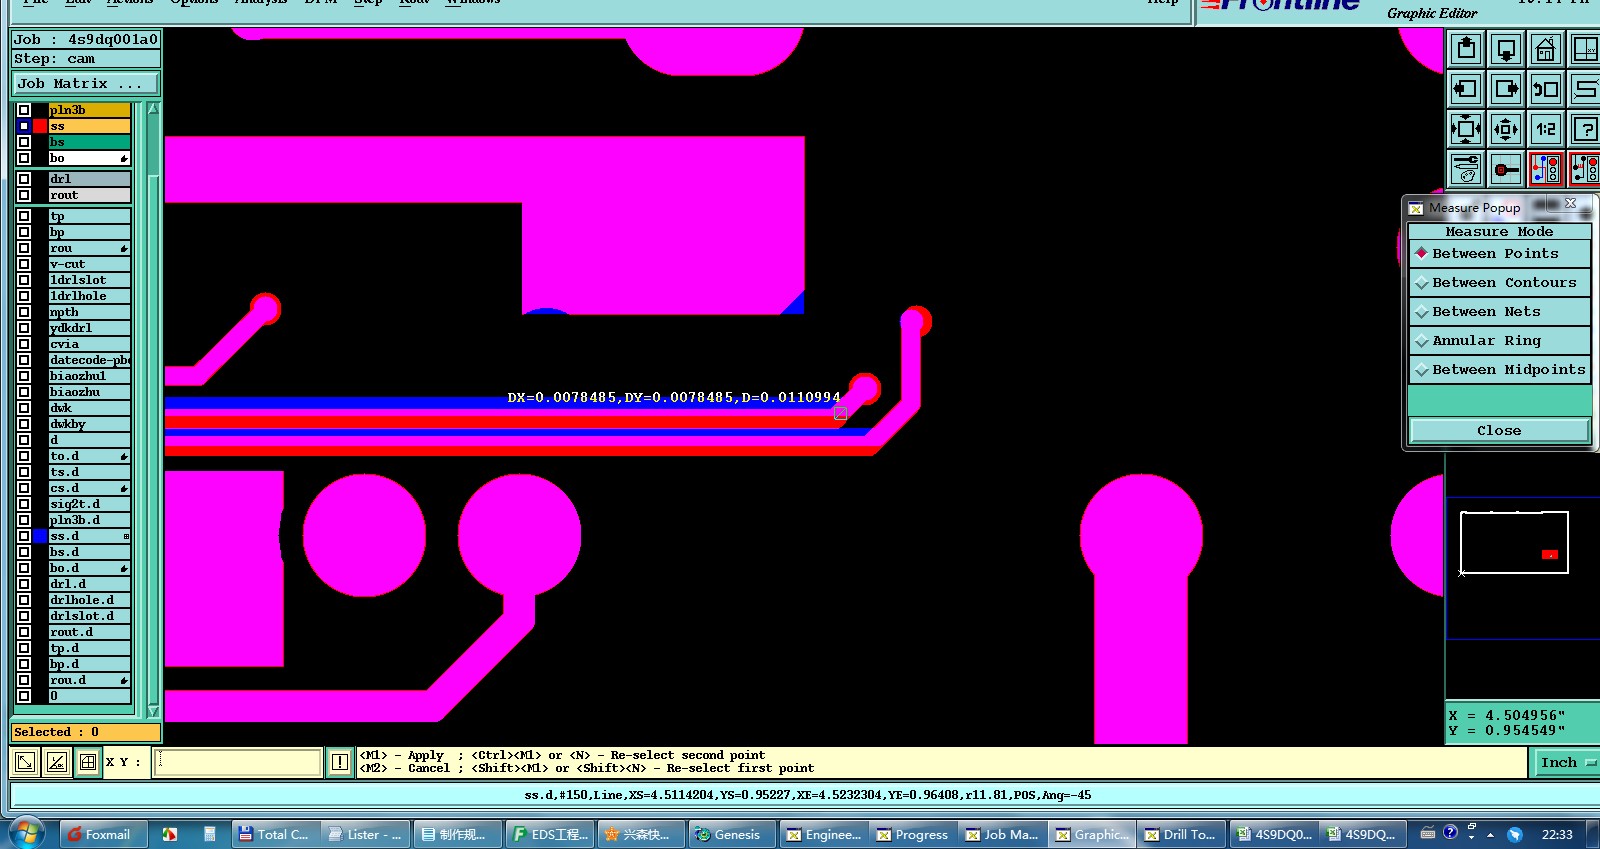This screenshot has width=1600, height=849.
Task: Click the Home view icon
Action: coord(1546,48)
